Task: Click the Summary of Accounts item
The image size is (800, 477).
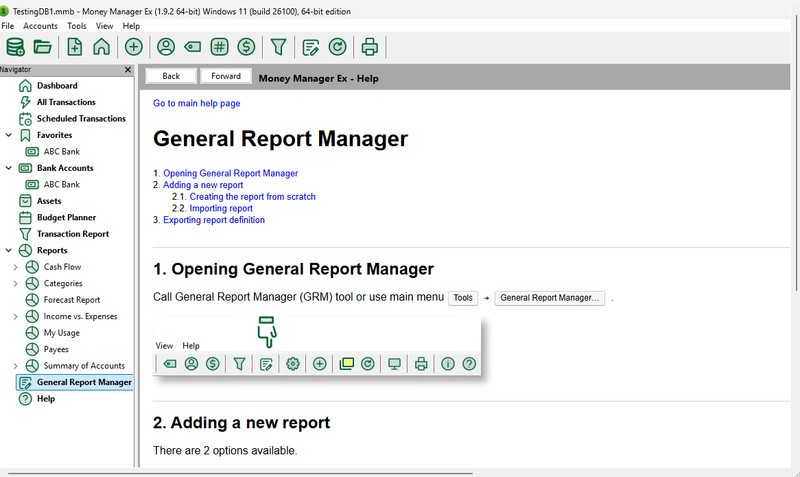Action: (x=84, y=366)
